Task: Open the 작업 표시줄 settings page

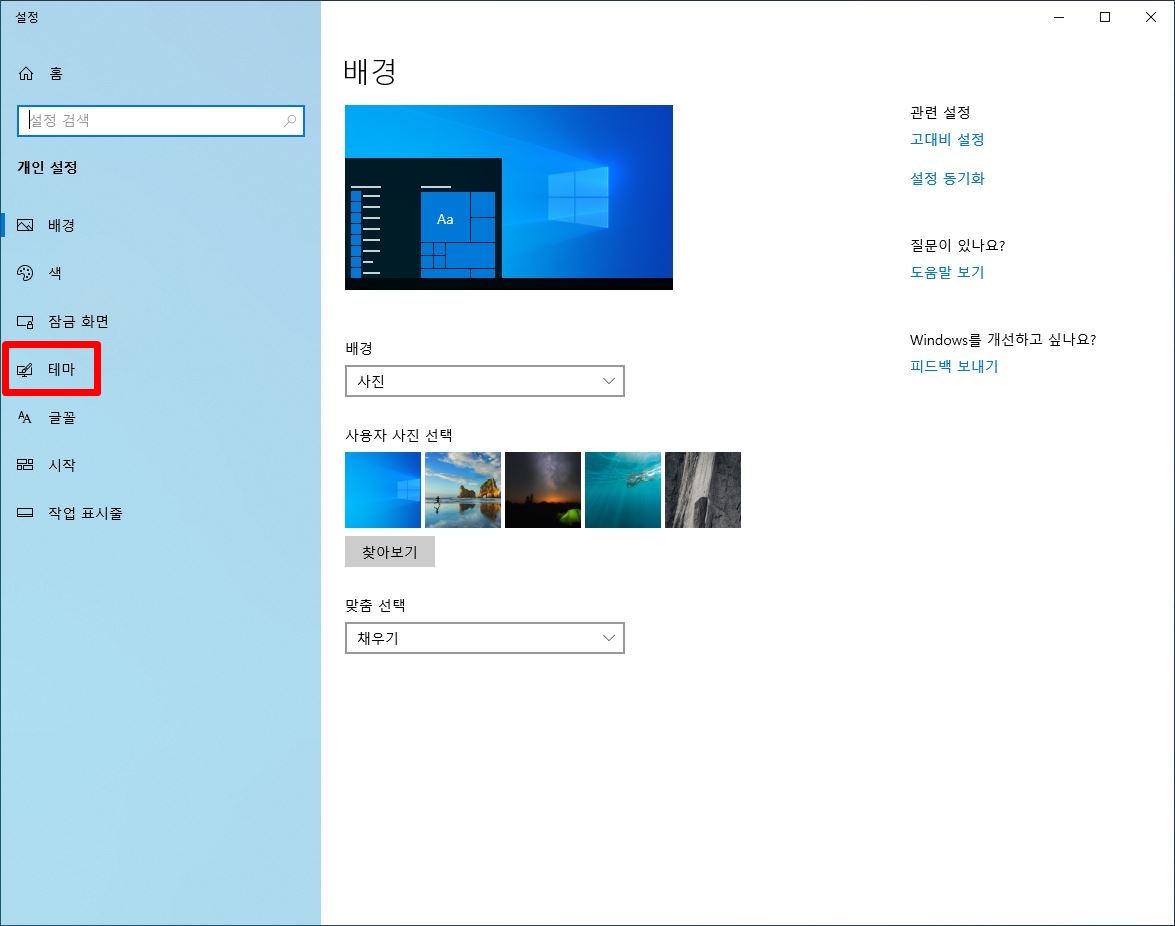Action: (x=160, y=513)
